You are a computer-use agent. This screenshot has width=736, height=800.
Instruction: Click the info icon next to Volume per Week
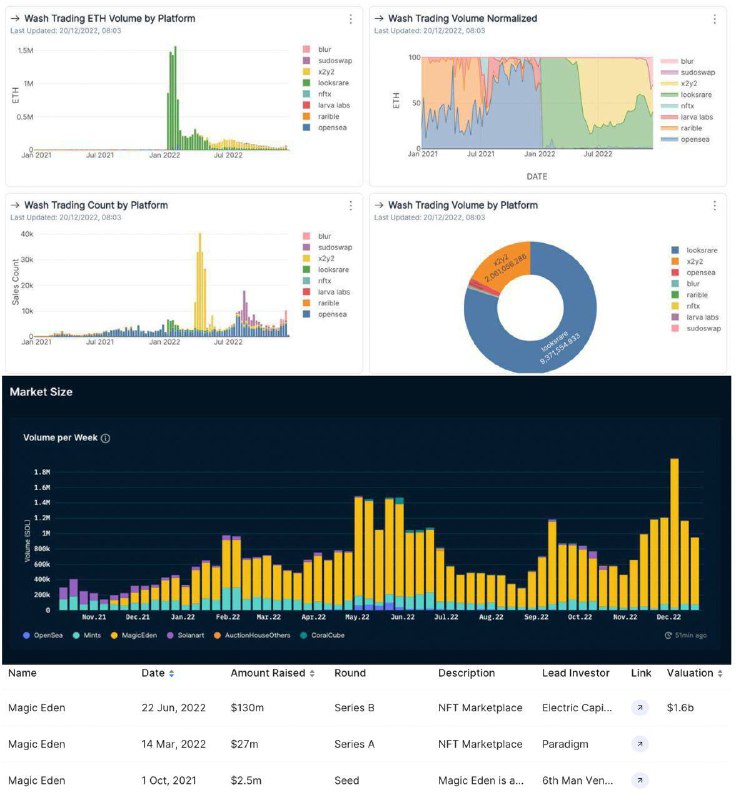pyautogui.click(x=106, y=438)
